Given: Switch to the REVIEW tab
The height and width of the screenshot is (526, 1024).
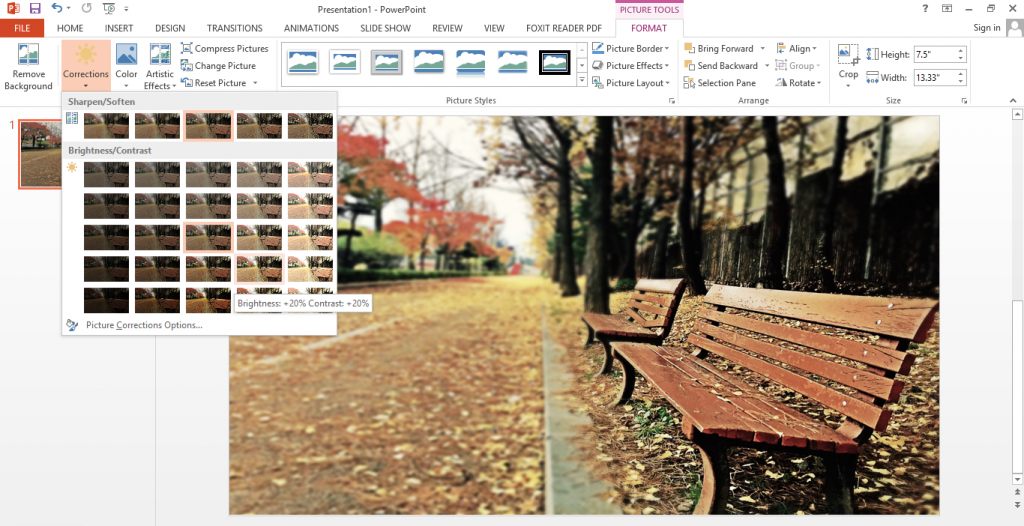Looking at the screenshot, I should 449,28.
